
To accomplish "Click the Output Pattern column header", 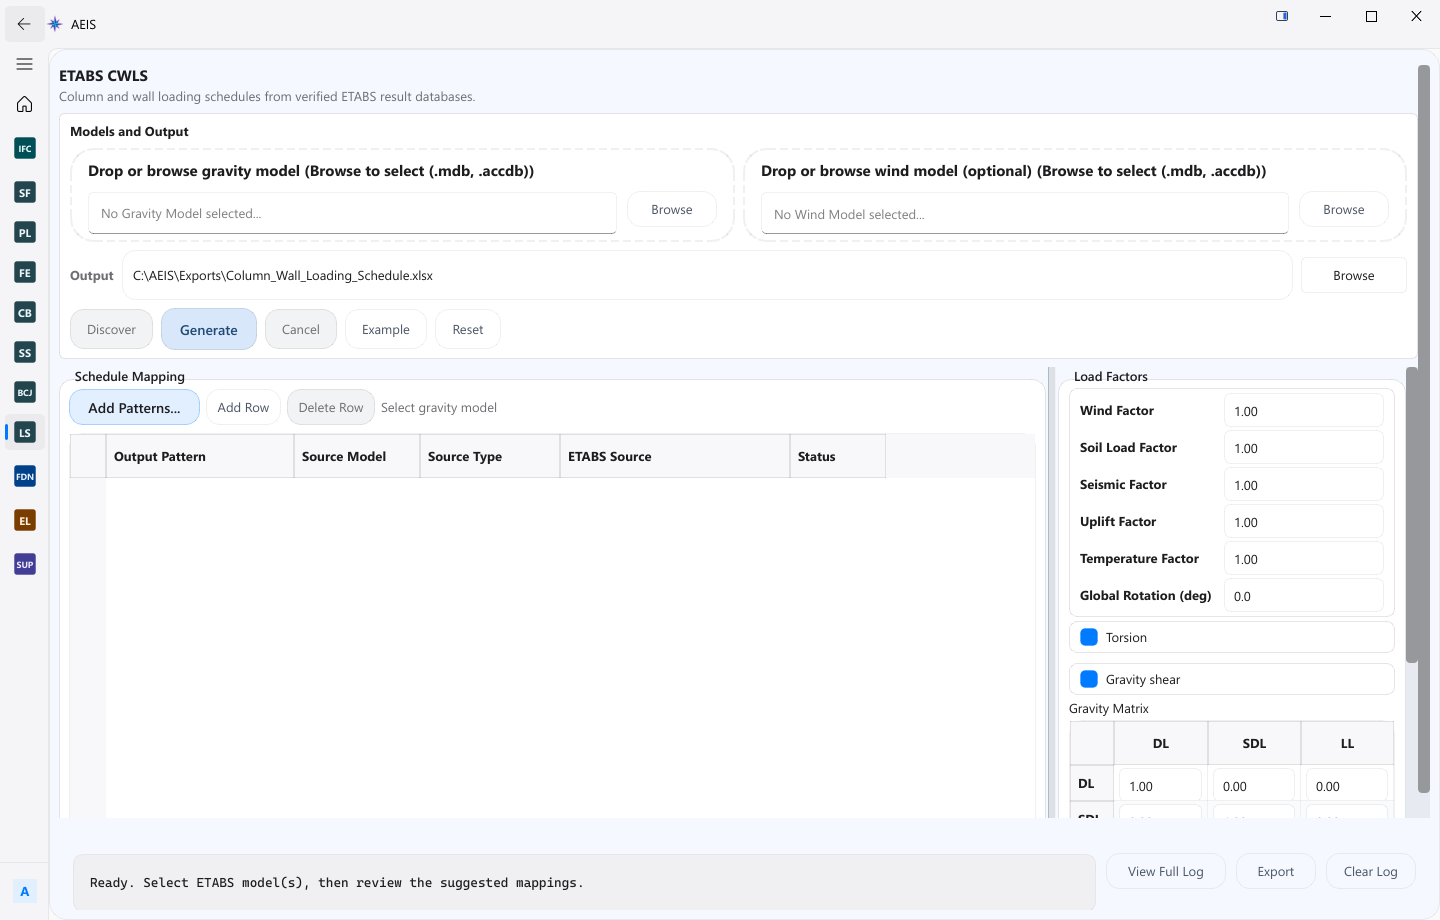I will click(199, 456).
